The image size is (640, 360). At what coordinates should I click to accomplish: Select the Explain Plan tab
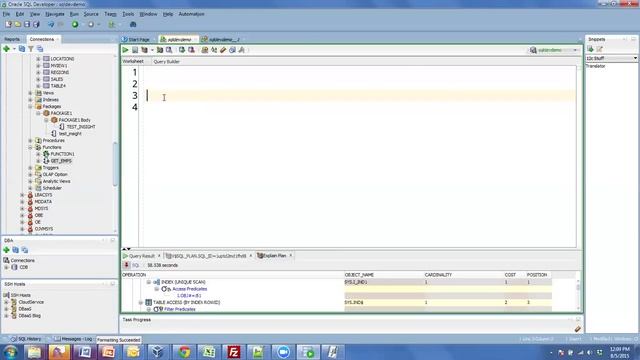pyautogui.click(x=274, y=256)
